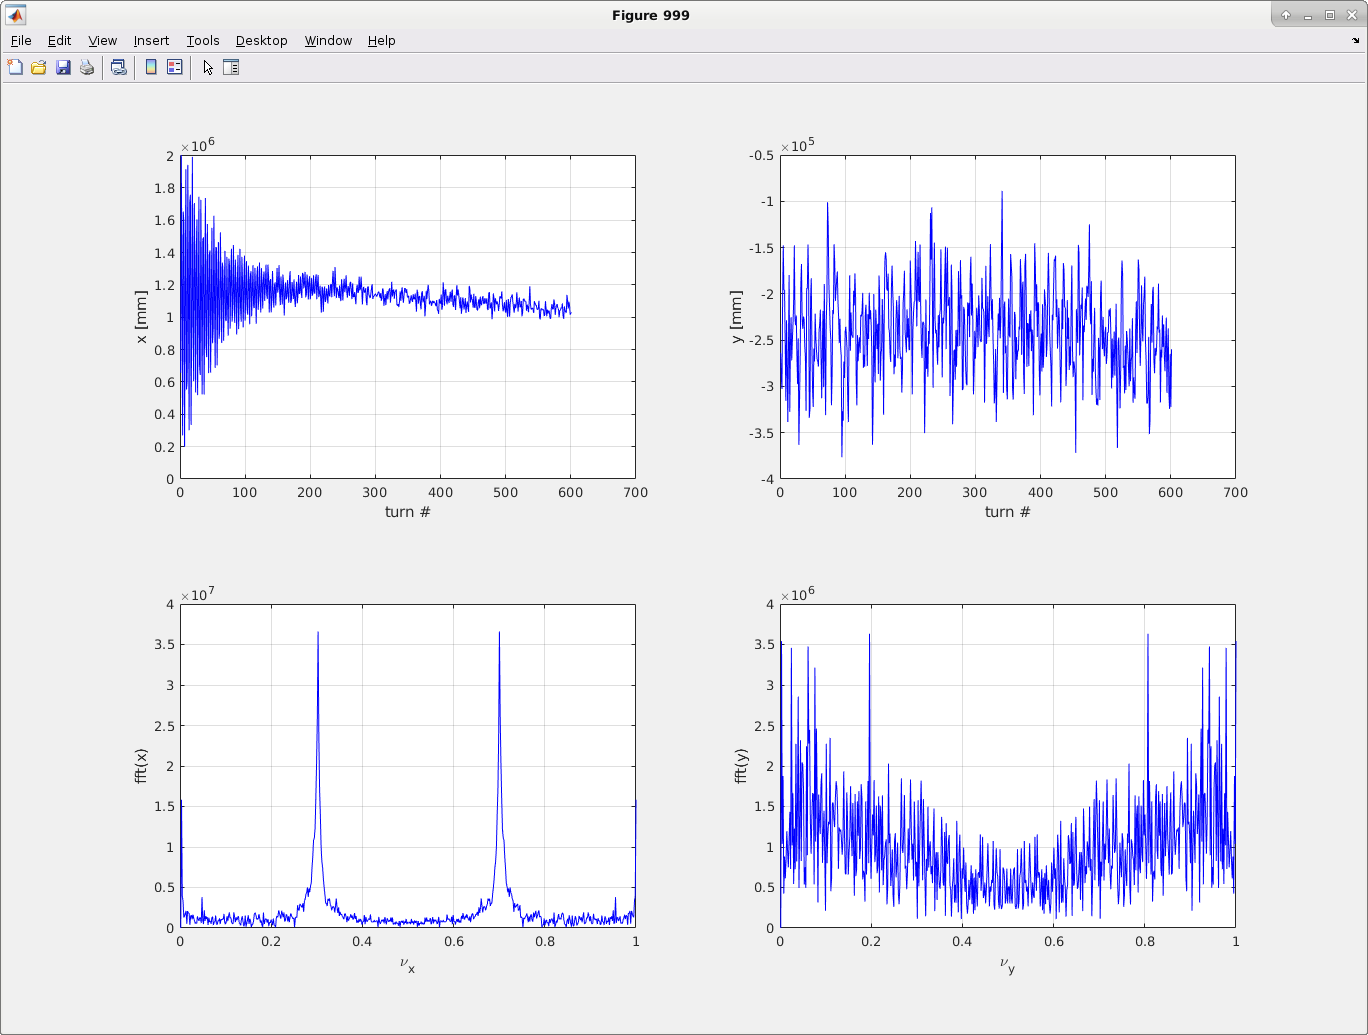Enable the Edit Plot arrow tool
Image resolution: width=1368 pixels, height=1035 pixels.
click(208, 68)
